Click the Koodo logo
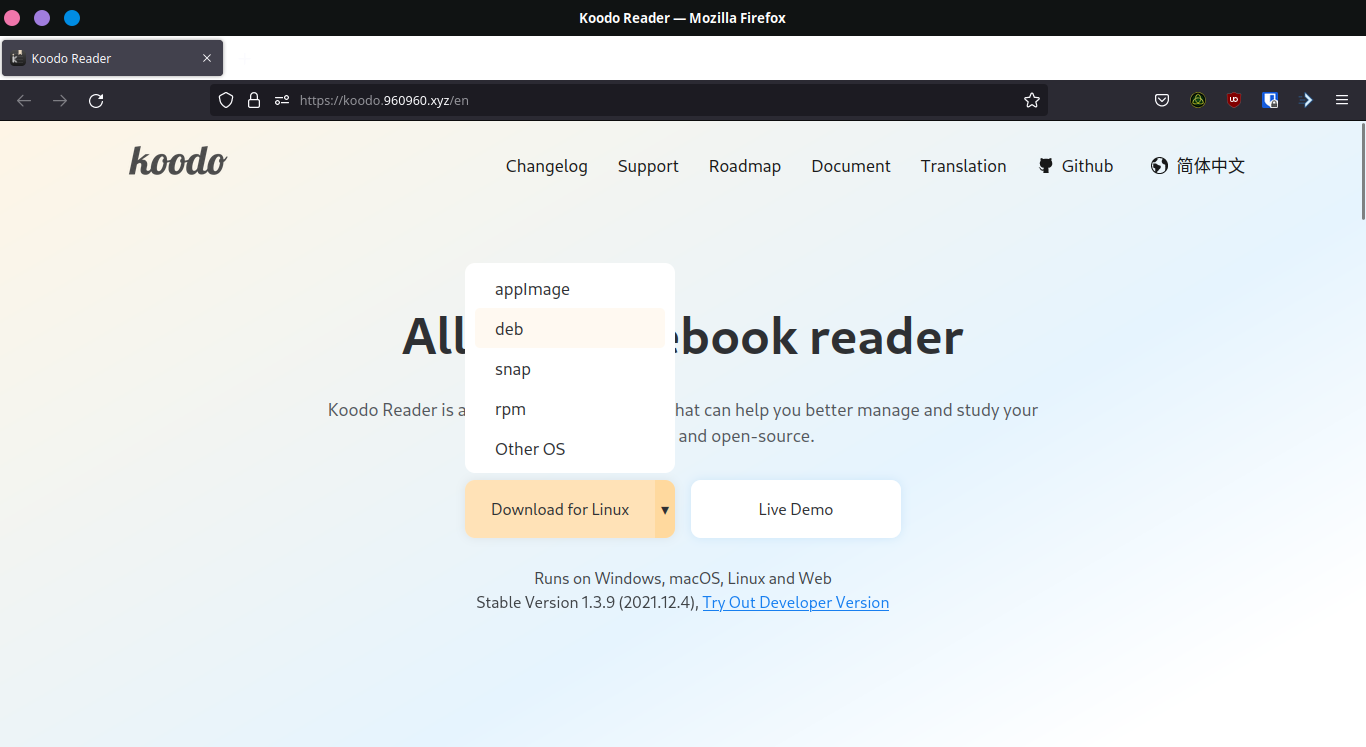This screenshot has width=1366, height=747. (178, 160)
